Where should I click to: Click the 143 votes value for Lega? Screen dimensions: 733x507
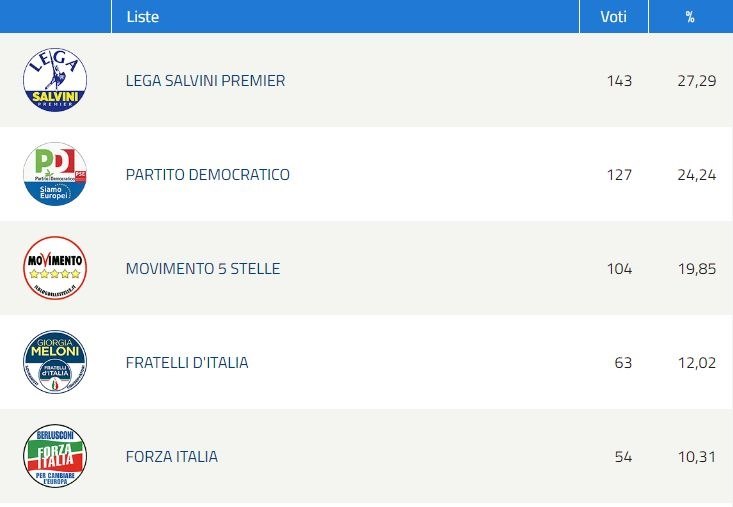click(x=619, y=80)
